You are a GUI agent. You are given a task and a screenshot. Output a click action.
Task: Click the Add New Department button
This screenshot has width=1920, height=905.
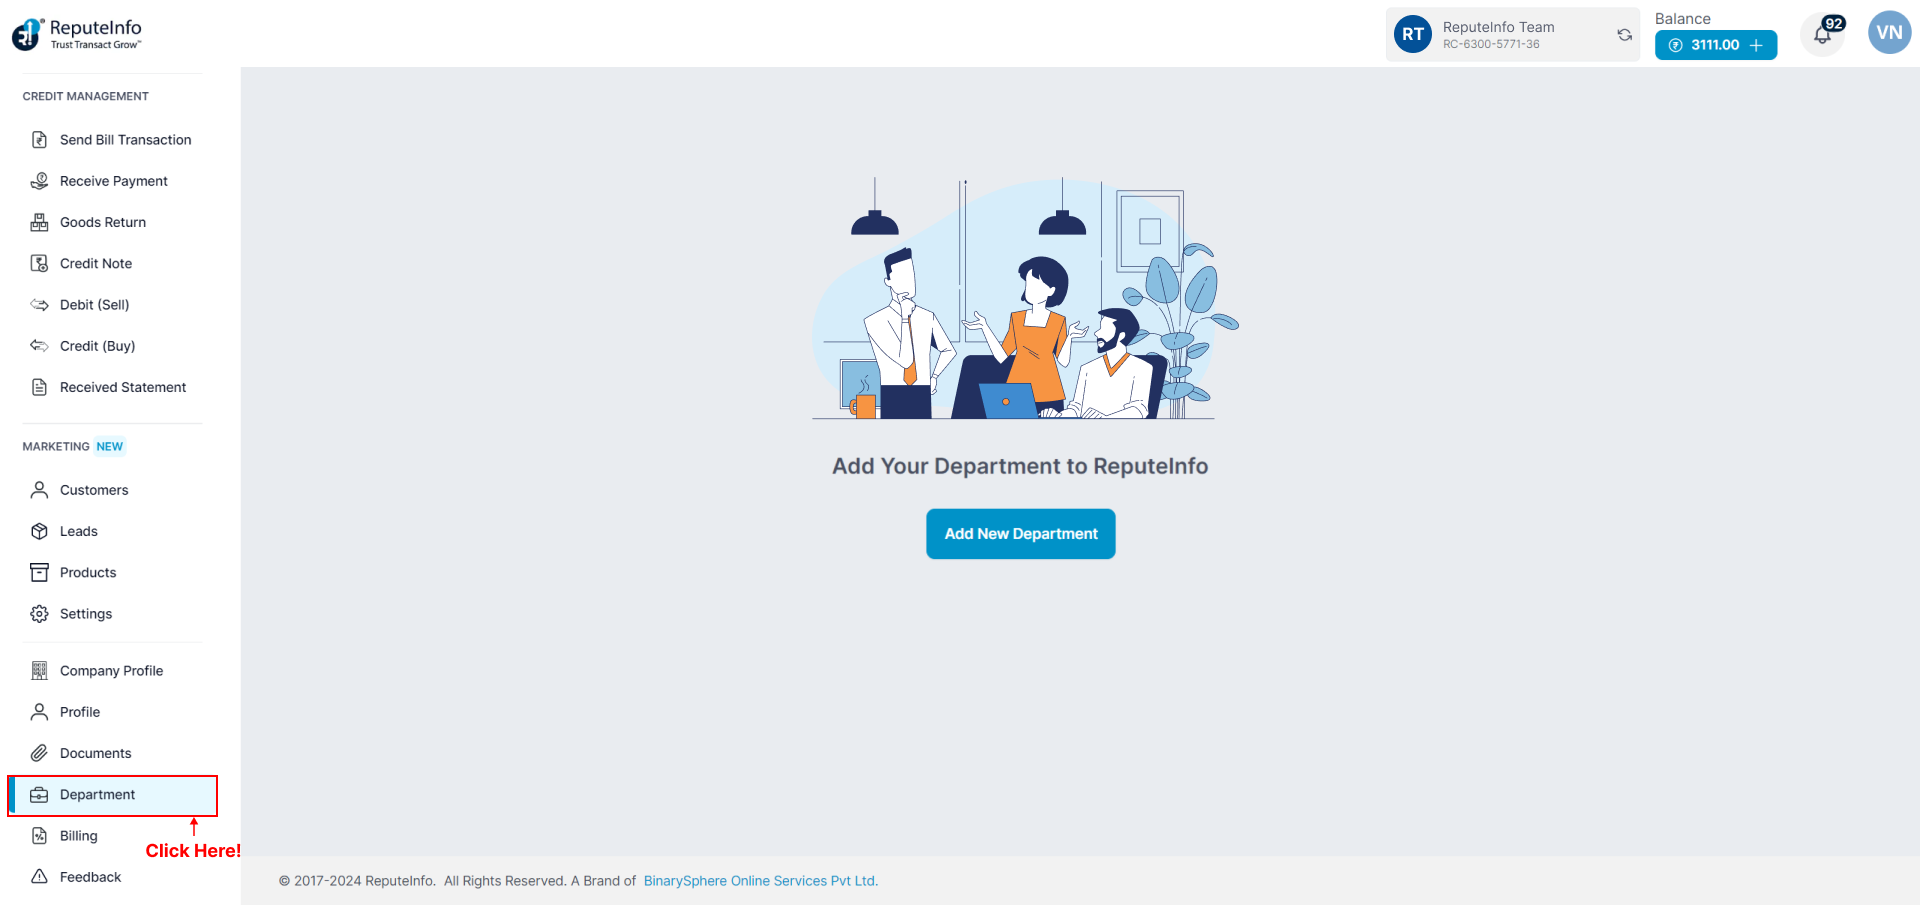[x=1020, y=533]
